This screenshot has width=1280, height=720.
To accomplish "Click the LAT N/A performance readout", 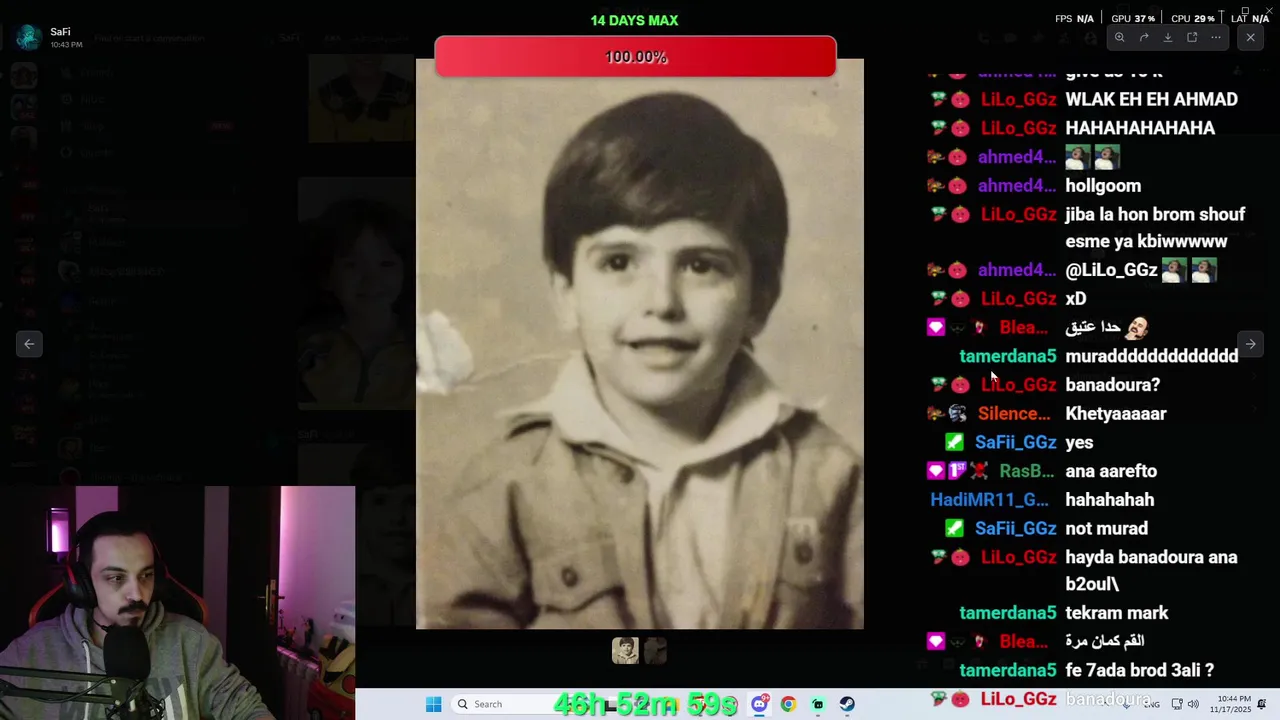I will pos(1250,19).
